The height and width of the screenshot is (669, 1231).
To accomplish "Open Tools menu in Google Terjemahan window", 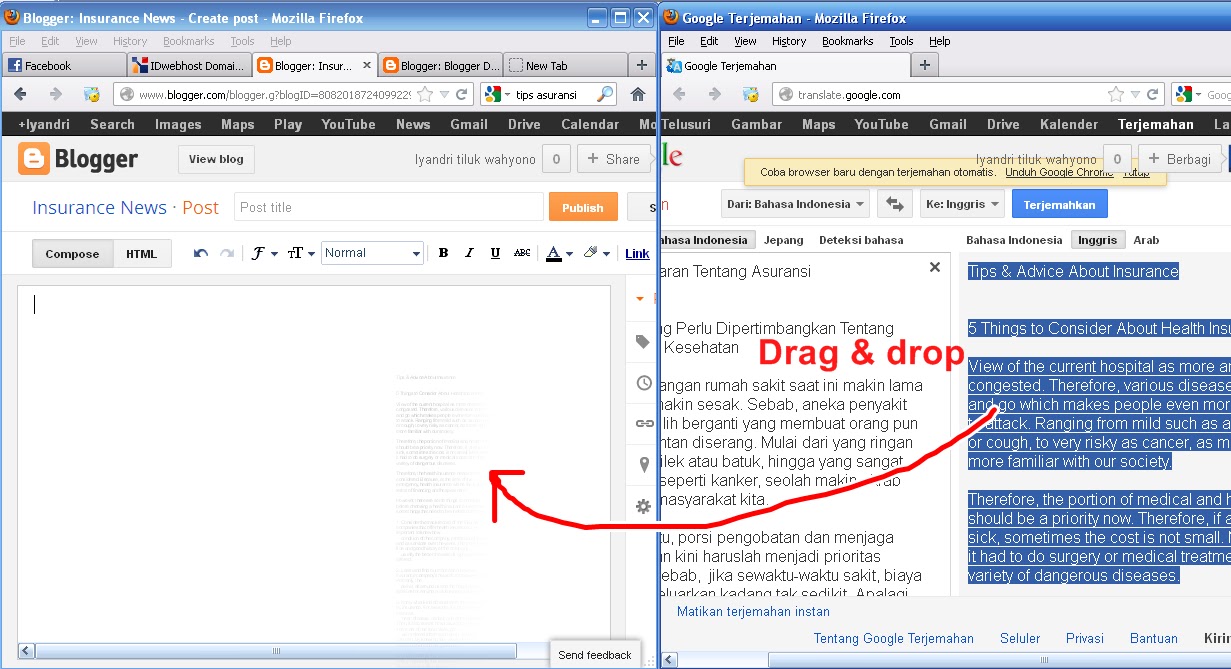I will point(902,41).
